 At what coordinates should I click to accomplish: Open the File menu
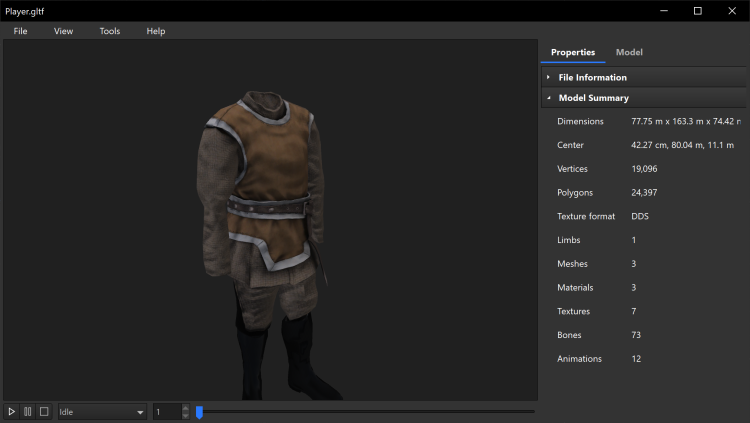[x=21, y=31]
